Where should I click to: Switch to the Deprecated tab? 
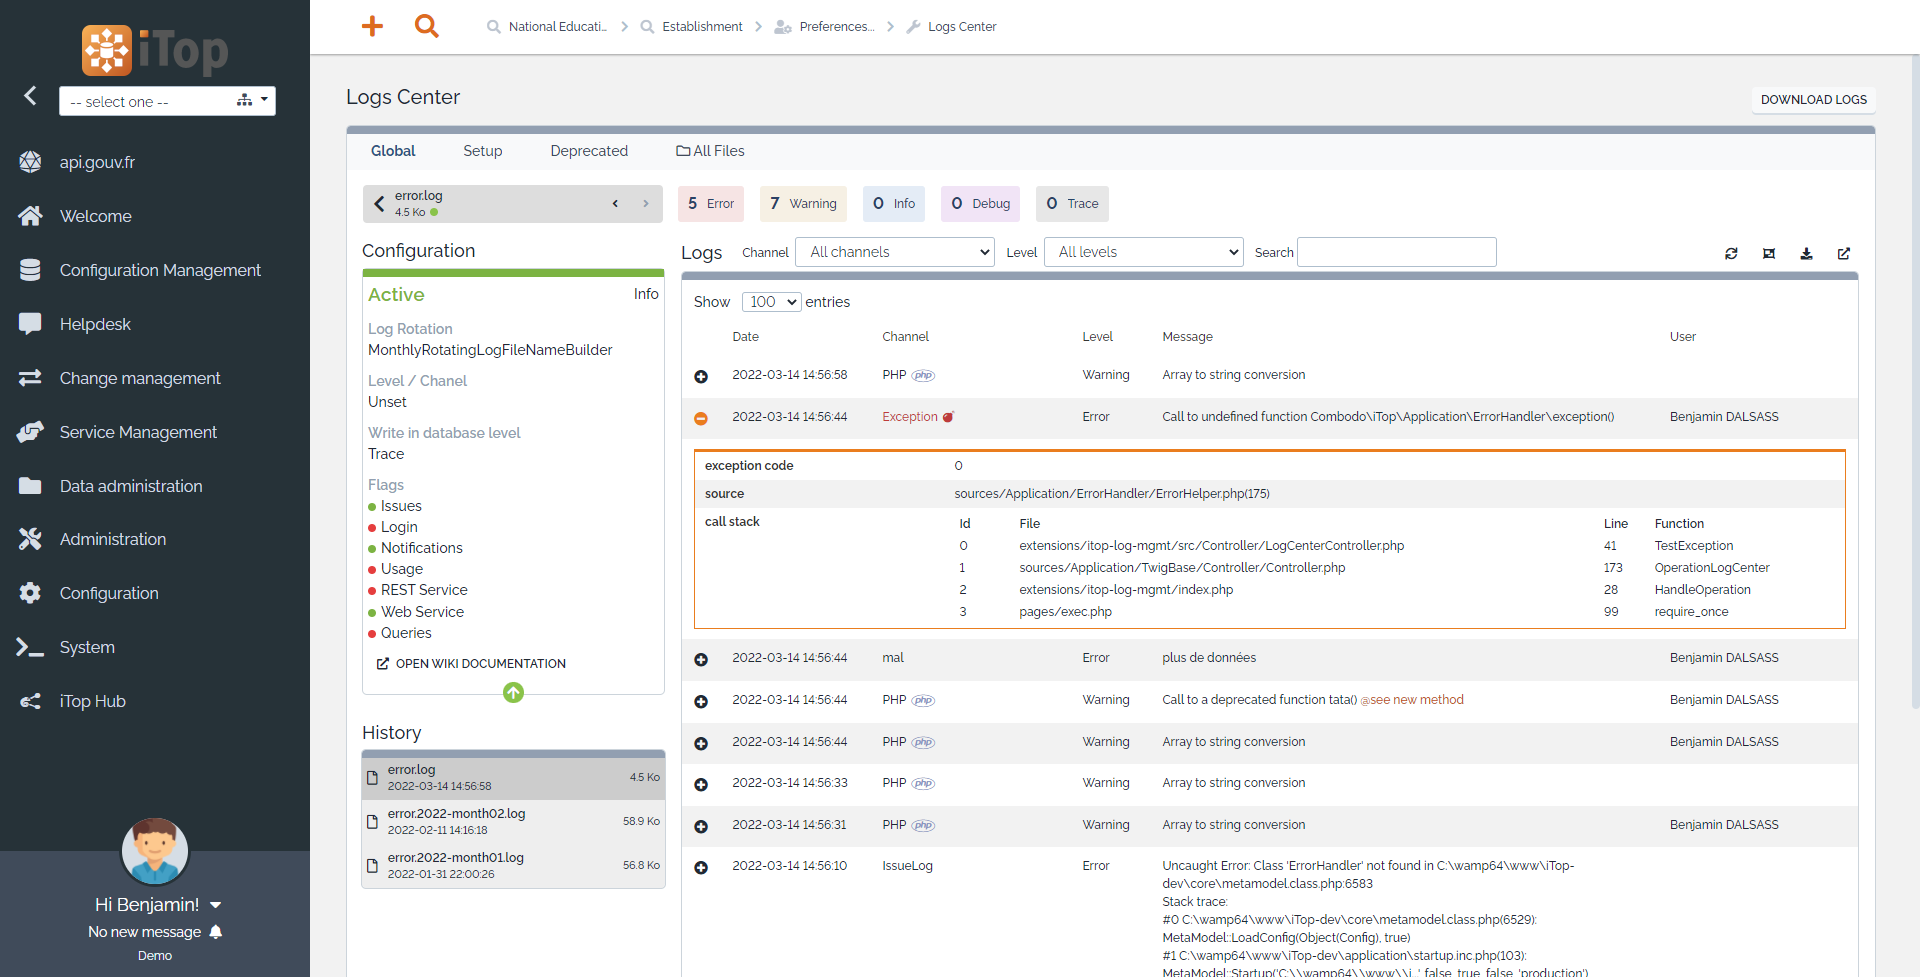(588, 151)
